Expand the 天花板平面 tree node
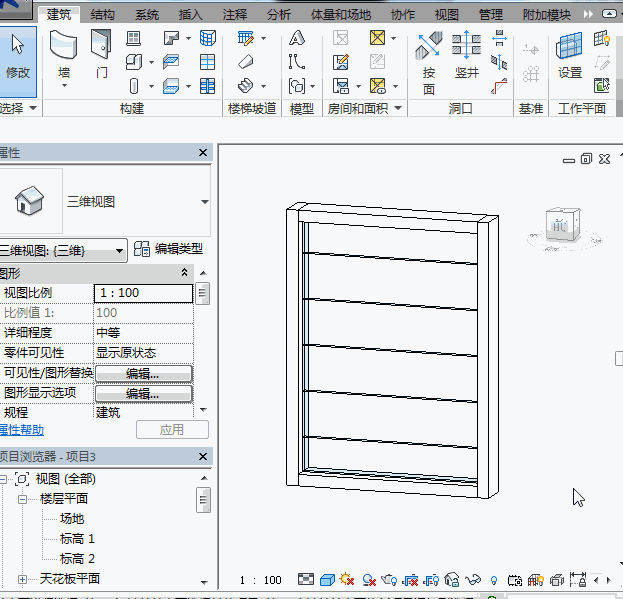The width and height of the screenshot is (623, 599). [x=22, y=579]
